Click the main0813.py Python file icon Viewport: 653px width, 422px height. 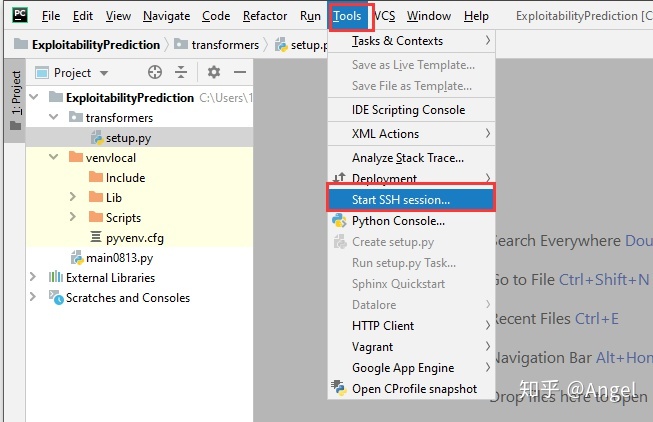[77, 257]
